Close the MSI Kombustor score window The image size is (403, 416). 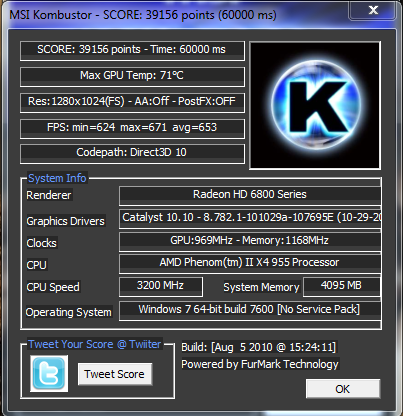pyautogui.click(x=372, y=10)
